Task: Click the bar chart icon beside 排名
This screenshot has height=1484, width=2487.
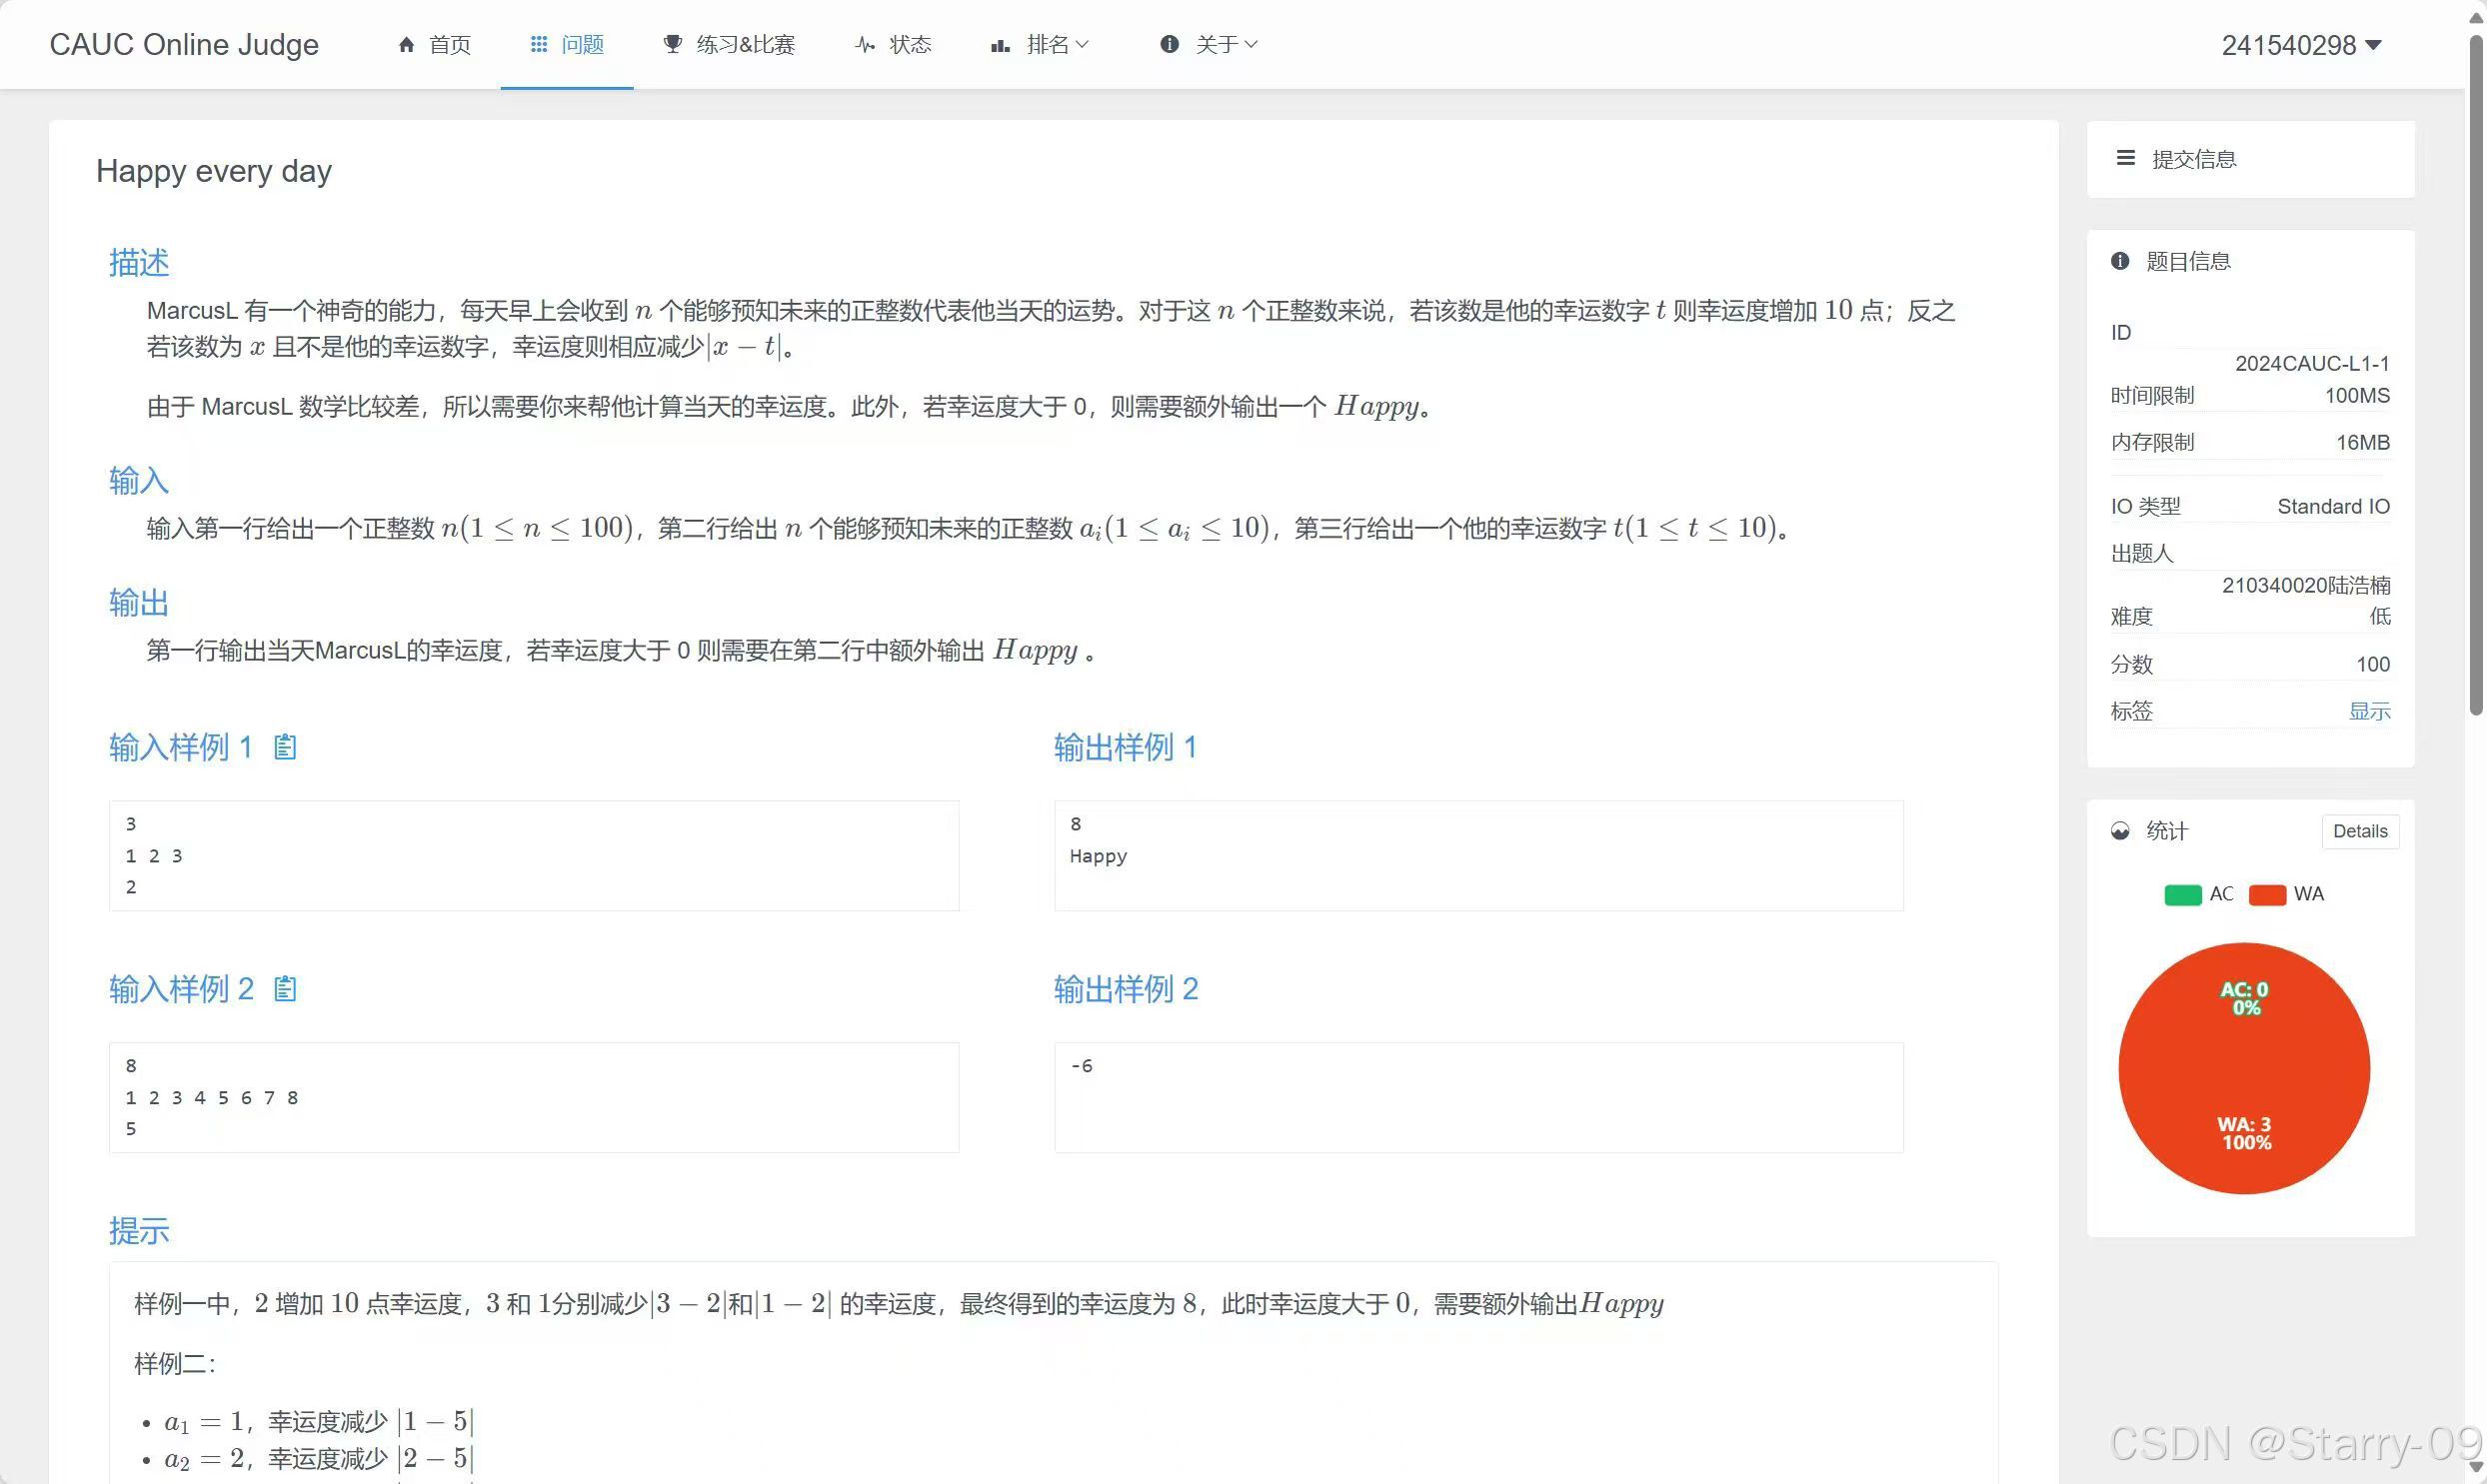Action: [x=999, y=45]
